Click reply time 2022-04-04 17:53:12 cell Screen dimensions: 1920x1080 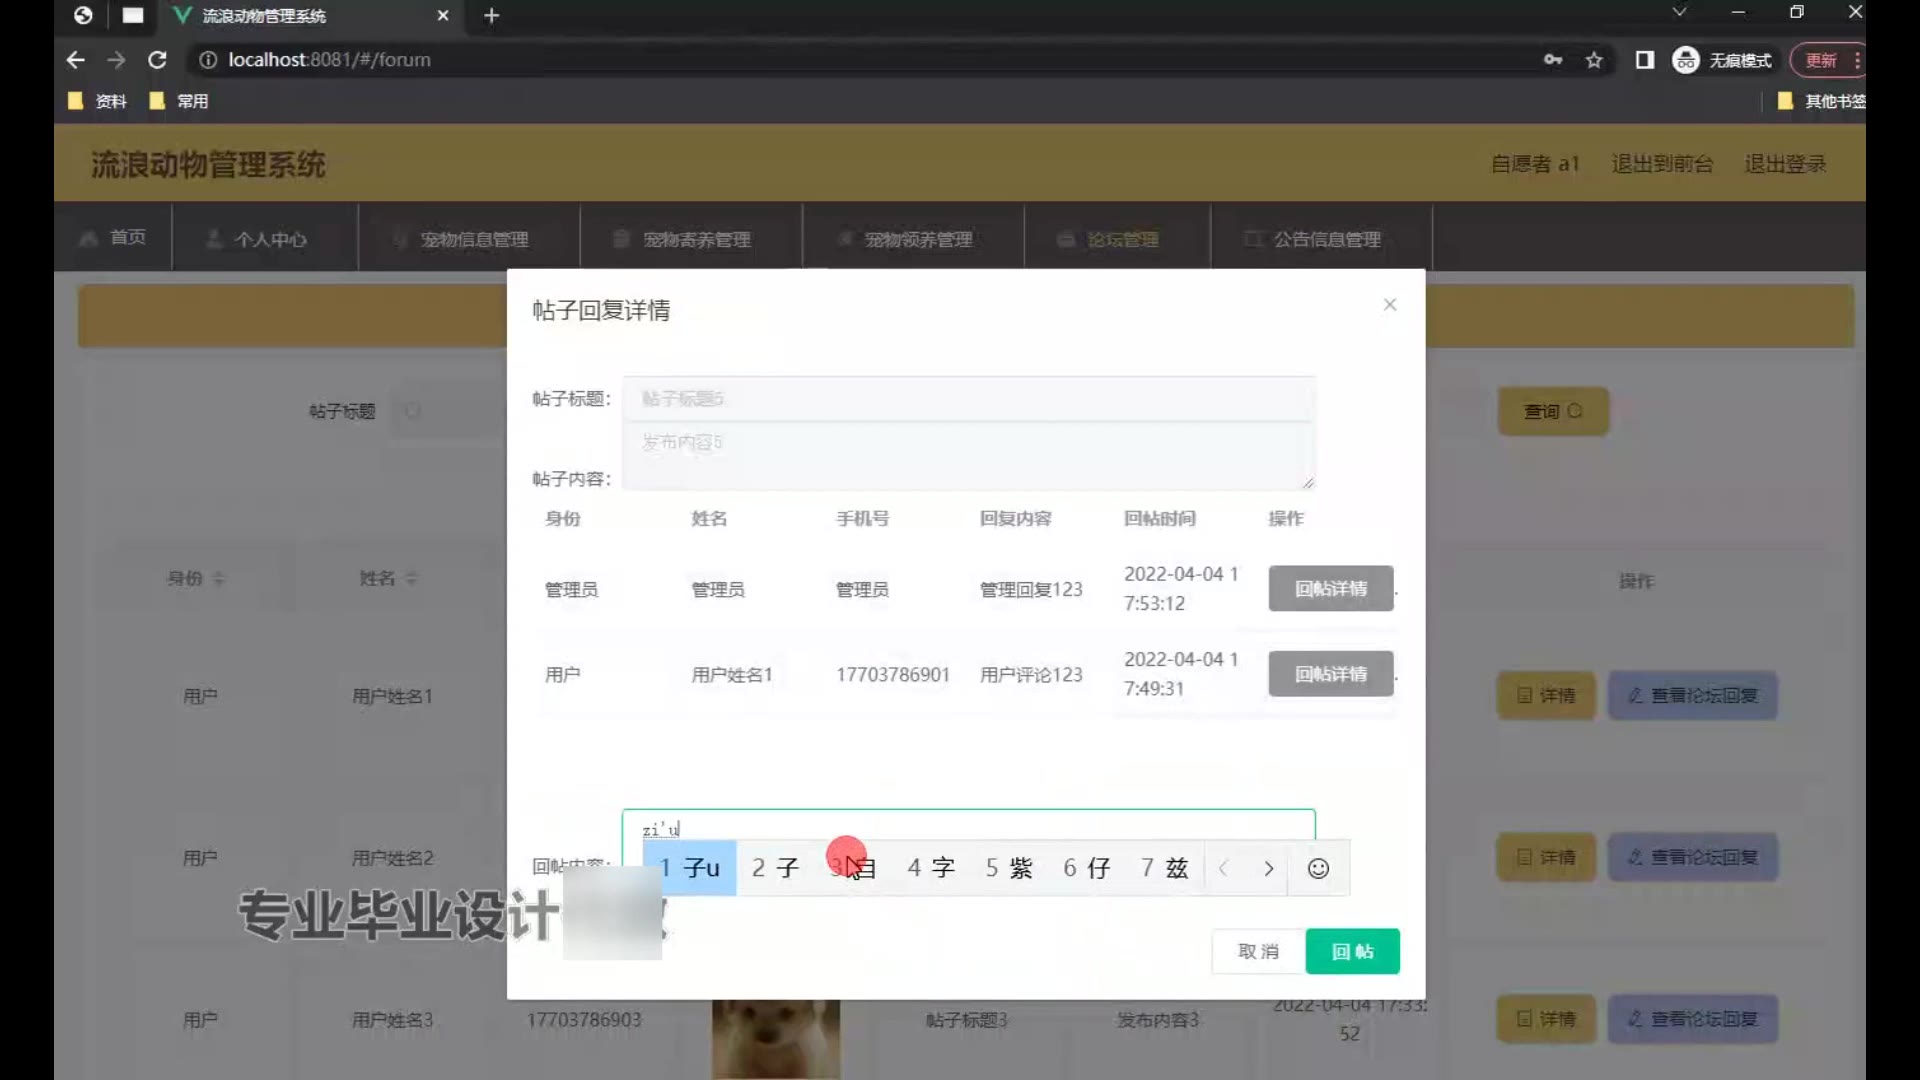pos(1180,588)
